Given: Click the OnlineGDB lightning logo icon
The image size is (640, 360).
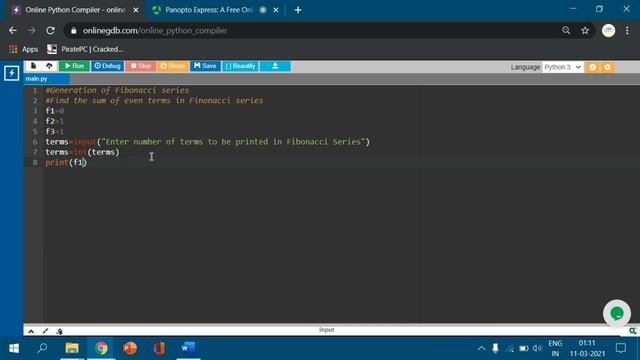Looking at the screenshot, I should coord(11,73).
